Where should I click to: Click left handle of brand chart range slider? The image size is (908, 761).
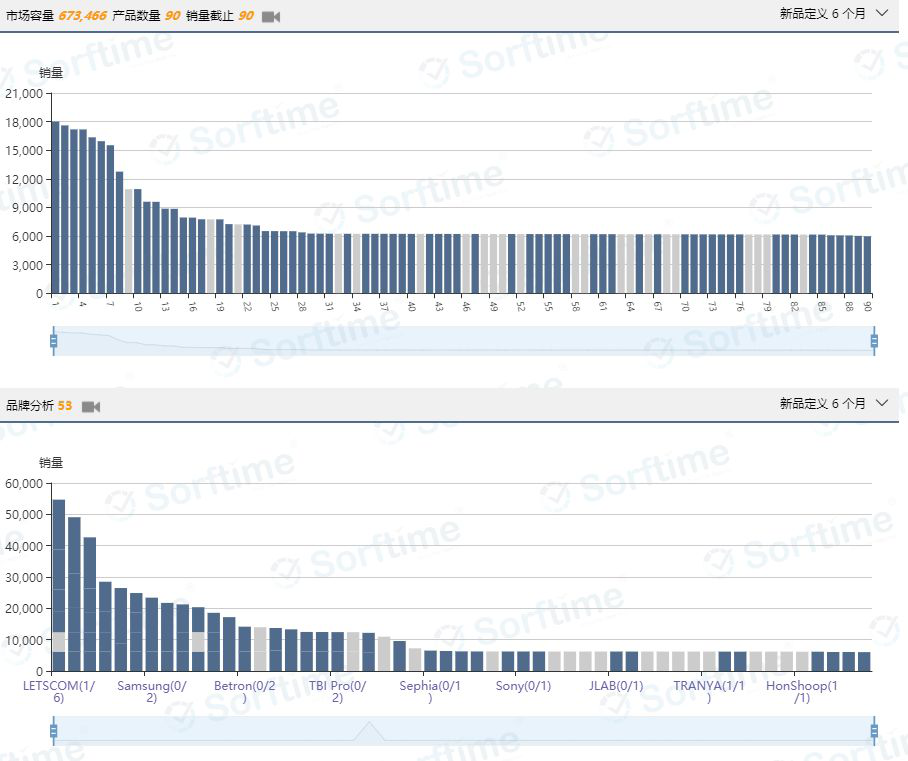tap(54, 732)
